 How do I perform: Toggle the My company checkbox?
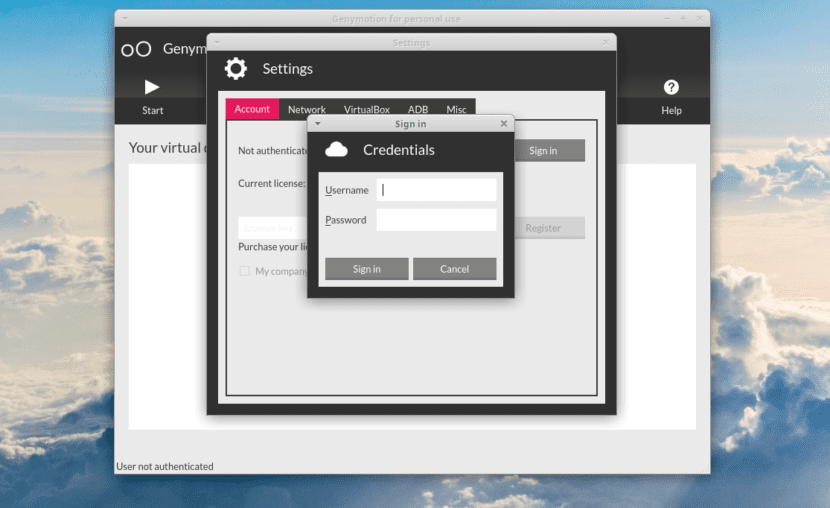coord(244,271)
